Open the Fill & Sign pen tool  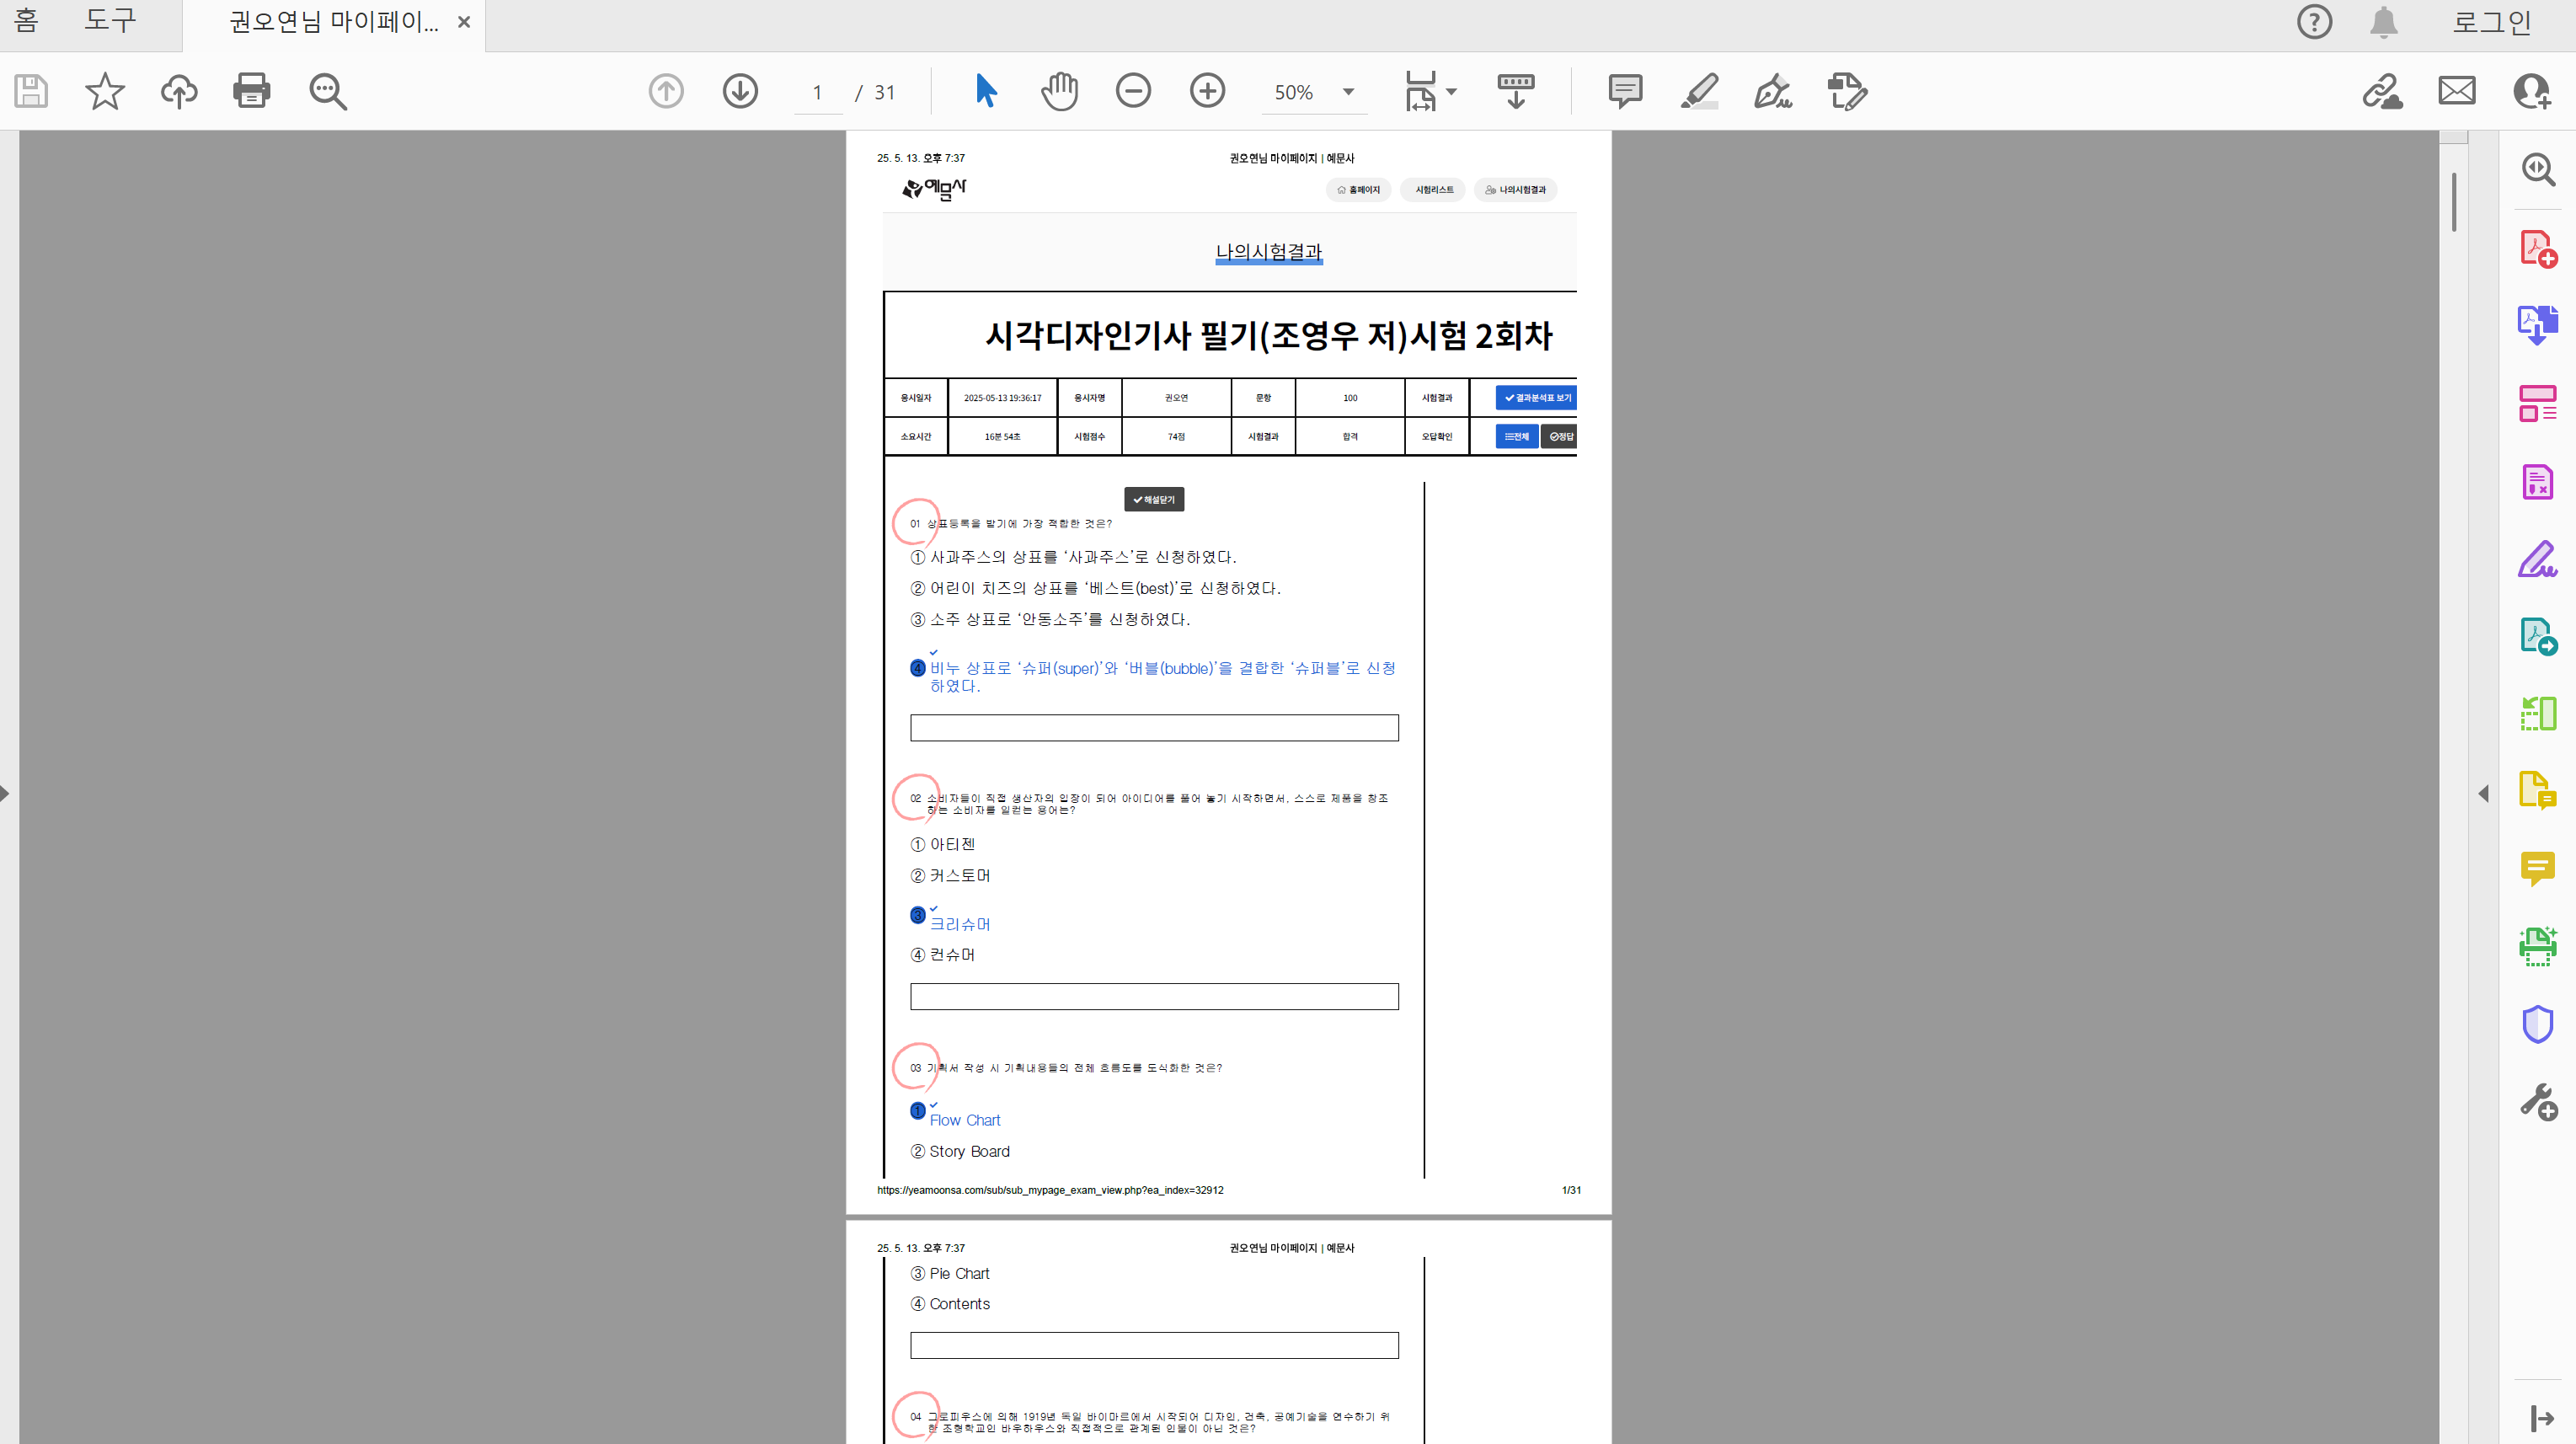coord(1773,91)
